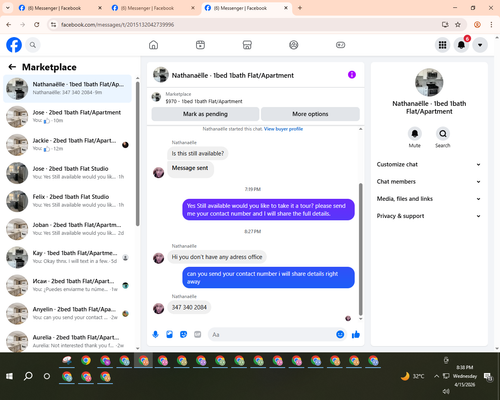Search within this conversation
This screenshot has height=400, width=500.
click(443, 134)
